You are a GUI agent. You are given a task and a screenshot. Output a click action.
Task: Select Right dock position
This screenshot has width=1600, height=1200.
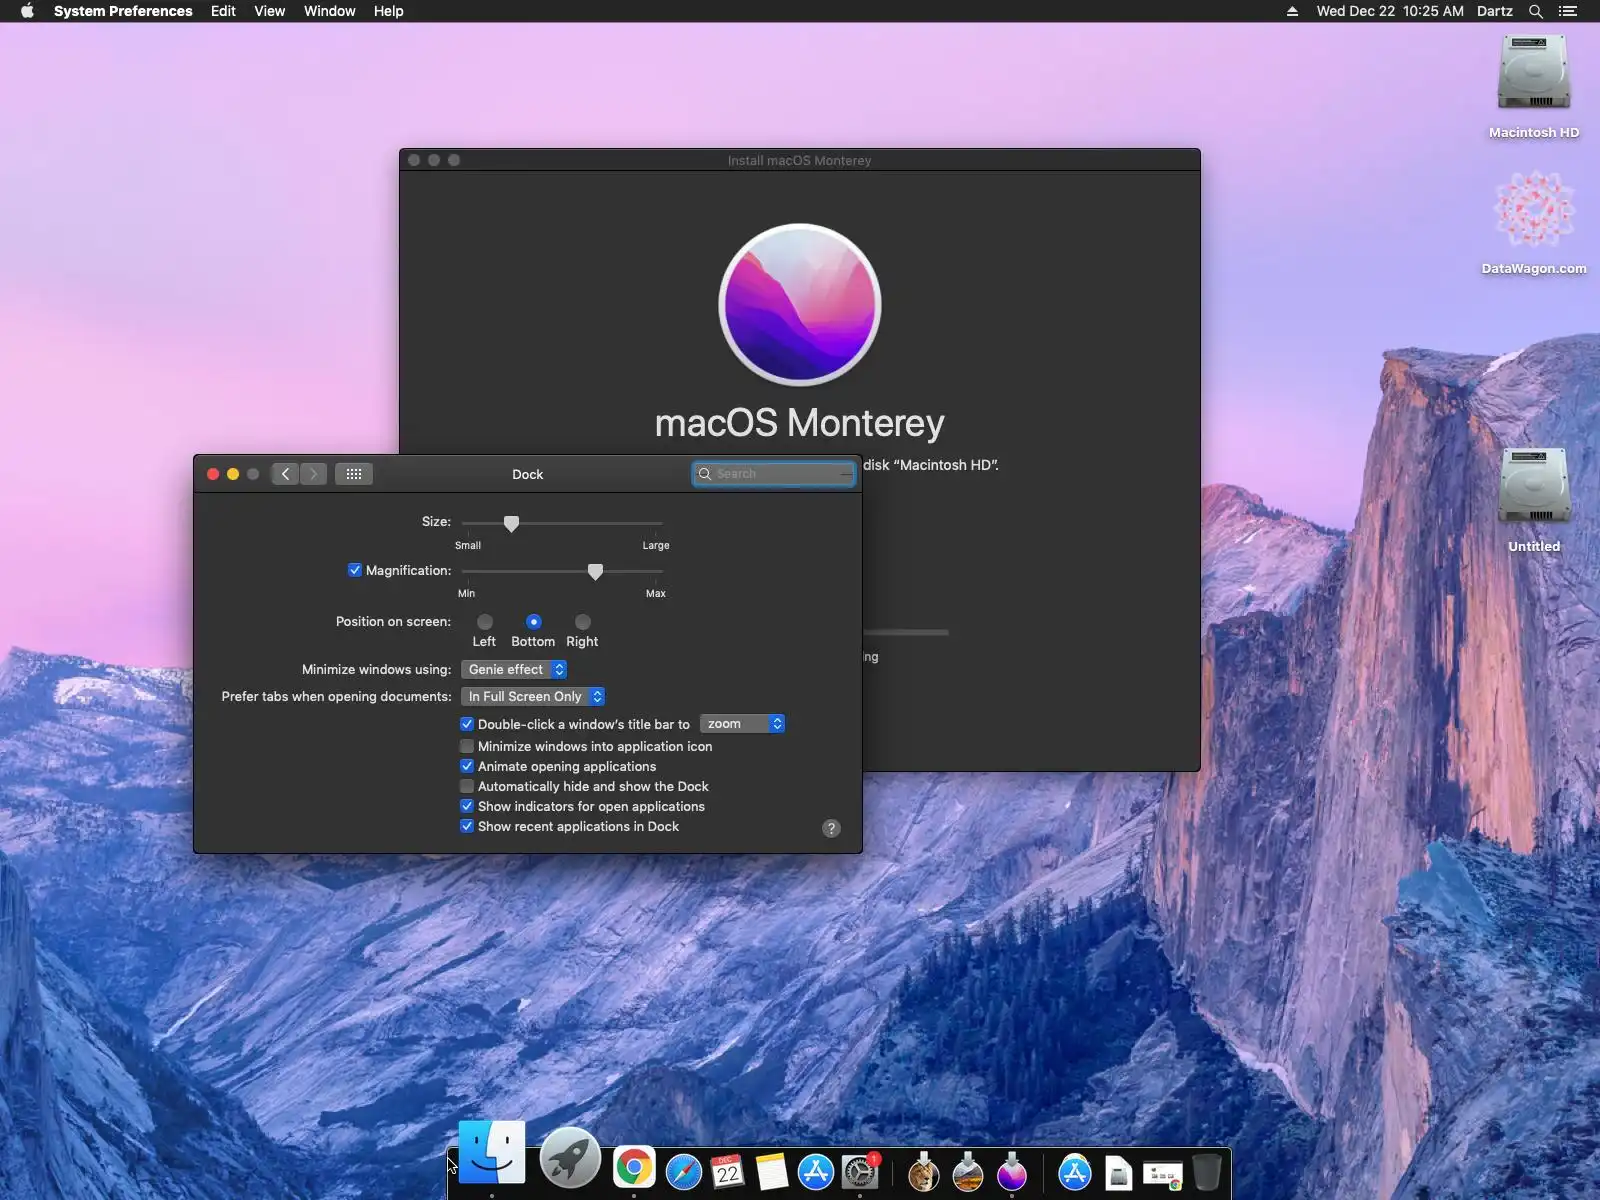(x=583, y=622)
